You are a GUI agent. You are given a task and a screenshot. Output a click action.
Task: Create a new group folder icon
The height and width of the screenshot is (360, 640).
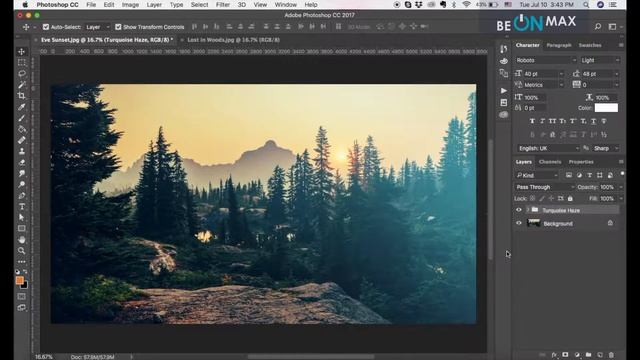tap(588, 355)
